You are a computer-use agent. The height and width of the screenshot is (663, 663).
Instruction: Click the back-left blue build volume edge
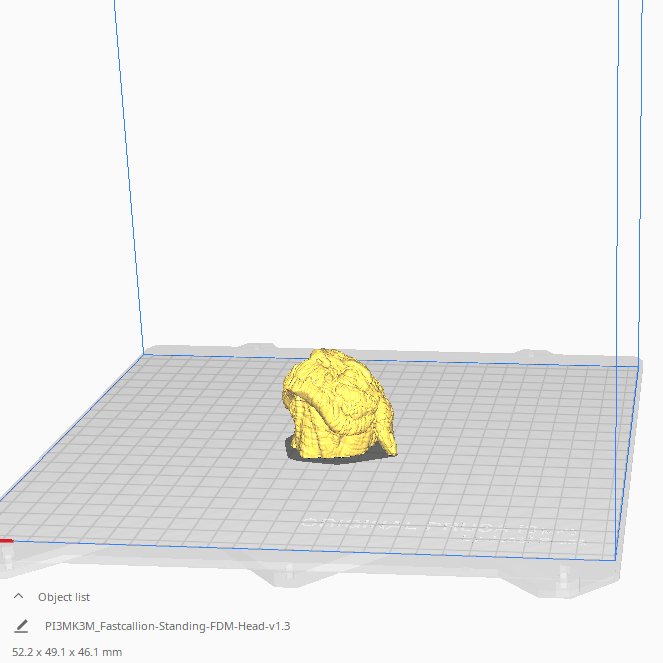click(129, 178)
